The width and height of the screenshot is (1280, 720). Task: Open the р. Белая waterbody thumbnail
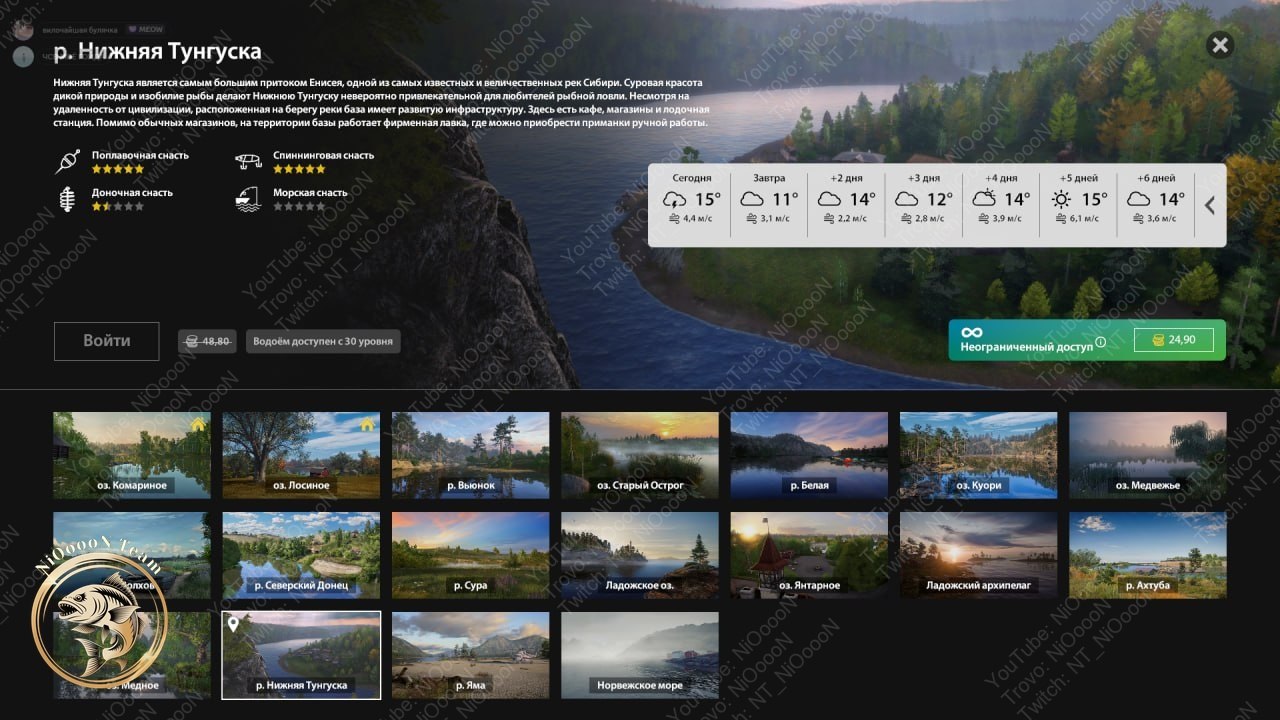pyautogui.click(x=809, y=455)
